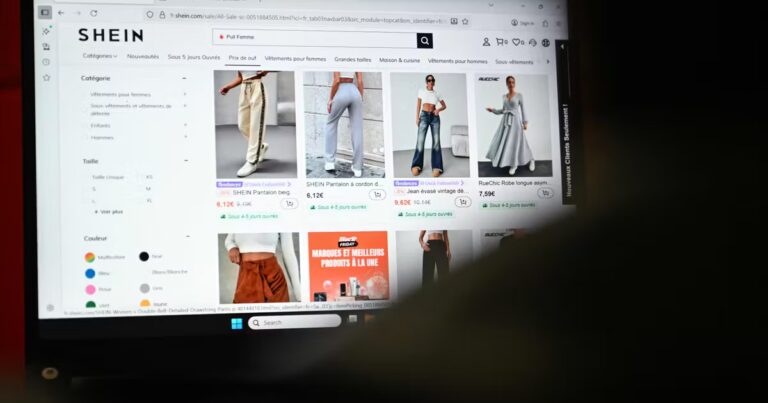Screen dimensions: 768x403
Task: Check the Enfants category checkbox
Action: click(85, 125)
